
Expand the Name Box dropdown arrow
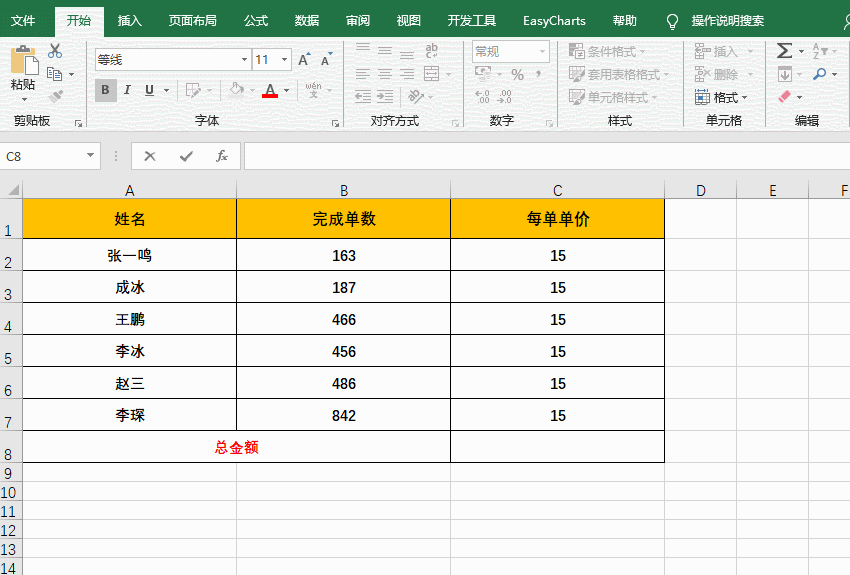91,156
